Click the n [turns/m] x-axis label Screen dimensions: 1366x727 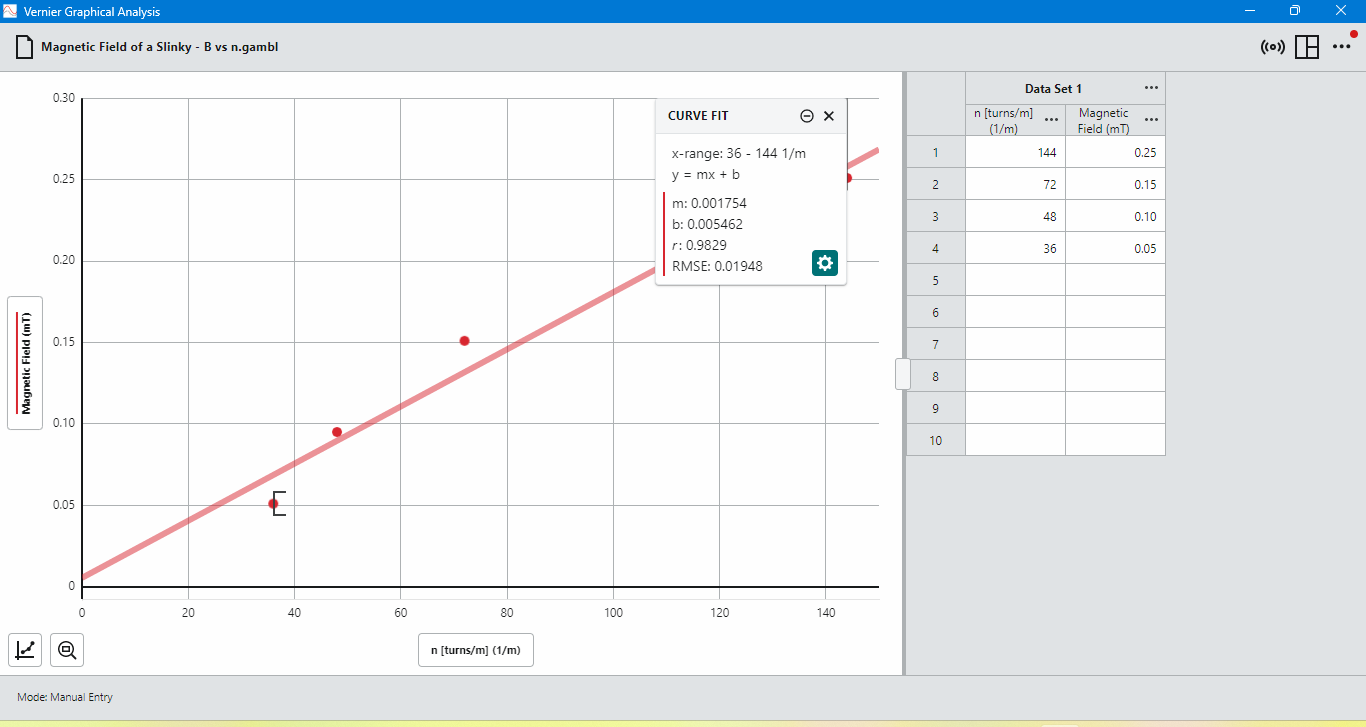(x=475, y=649)
